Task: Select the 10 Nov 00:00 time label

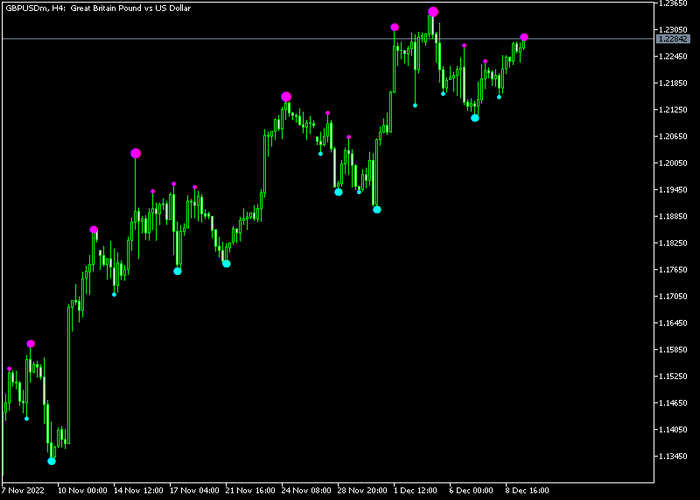Action: click(83, 490)
